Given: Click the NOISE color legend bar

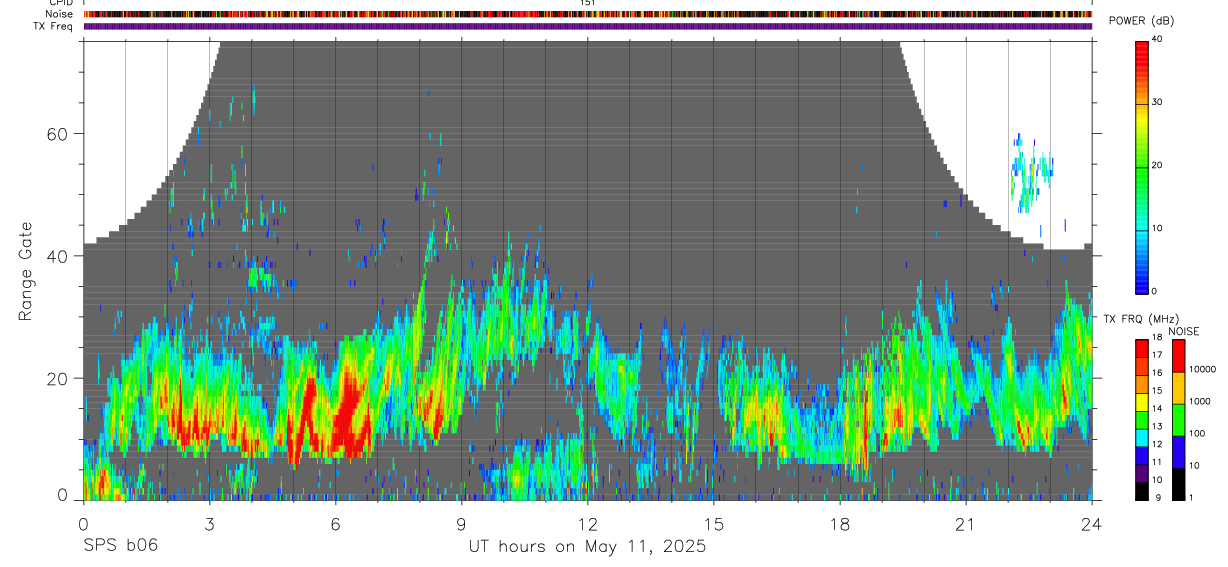Looking at the screenshot, I should 1178,420.
